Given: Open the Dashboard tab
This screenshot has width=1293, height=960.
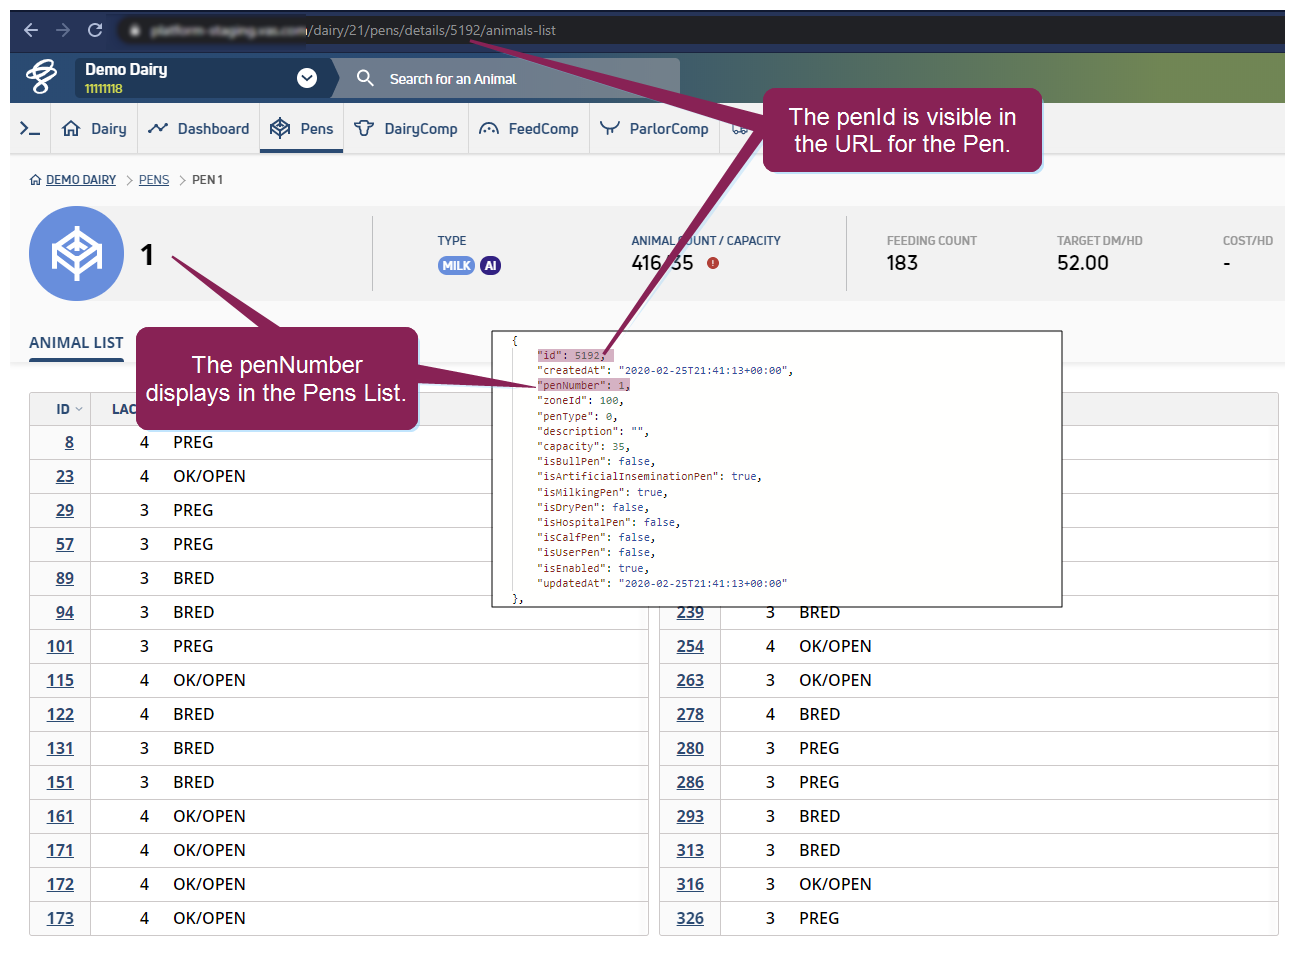Looking at the screenshot, I should click(x=199, y=129).
